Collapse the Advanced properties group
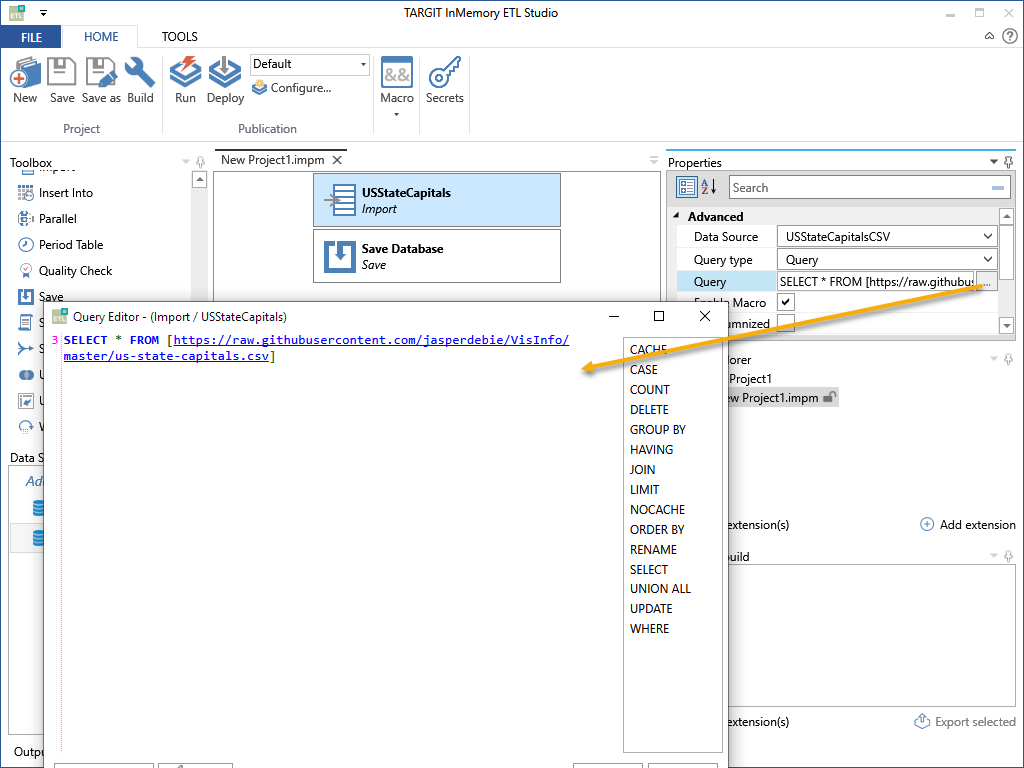The image size is (1024, 768). coord(676,216)
